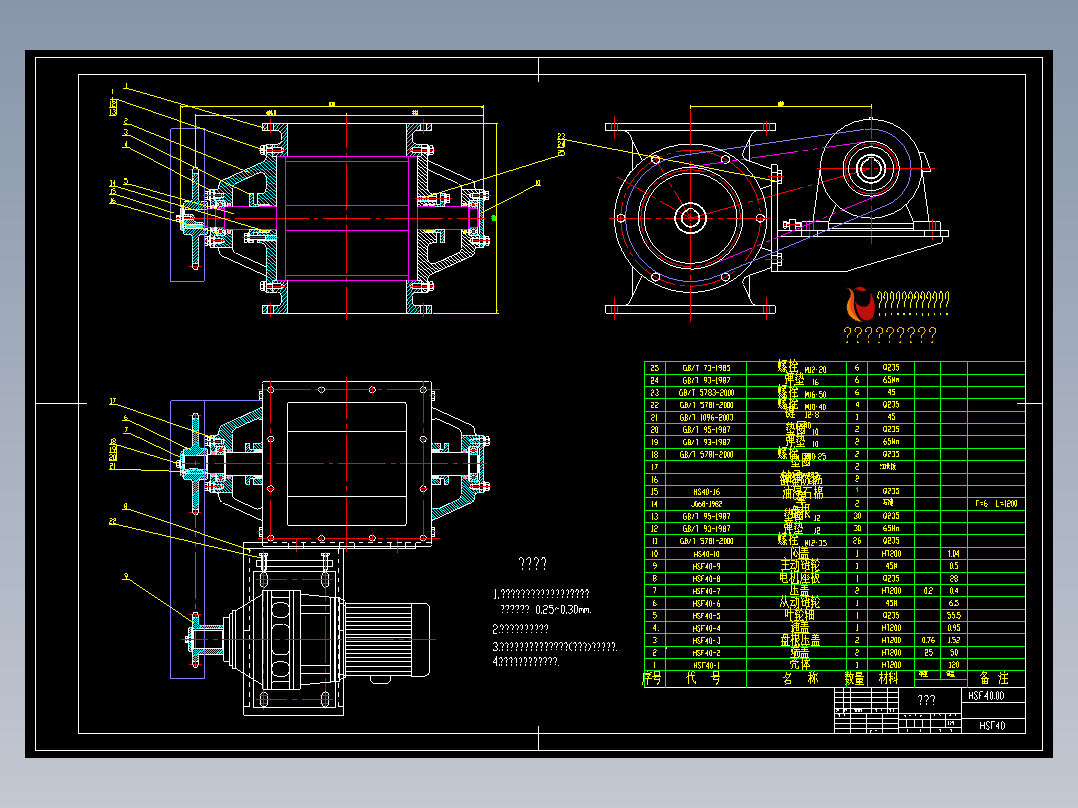Click the weight value 1.04 in row 10

954,554
